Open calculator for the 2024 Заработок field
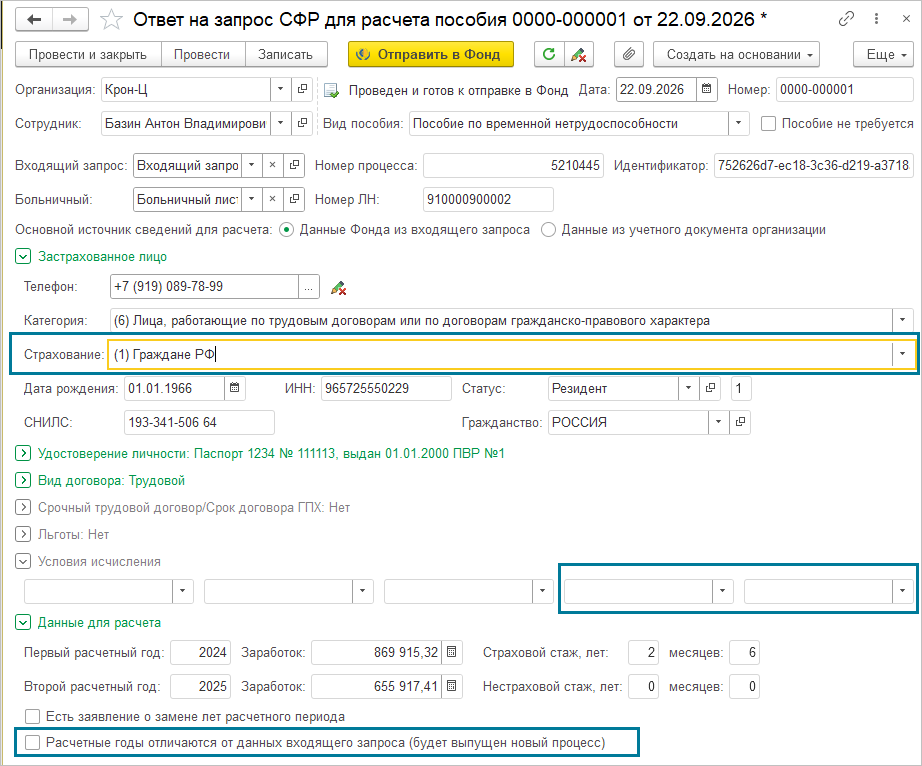 452,652
